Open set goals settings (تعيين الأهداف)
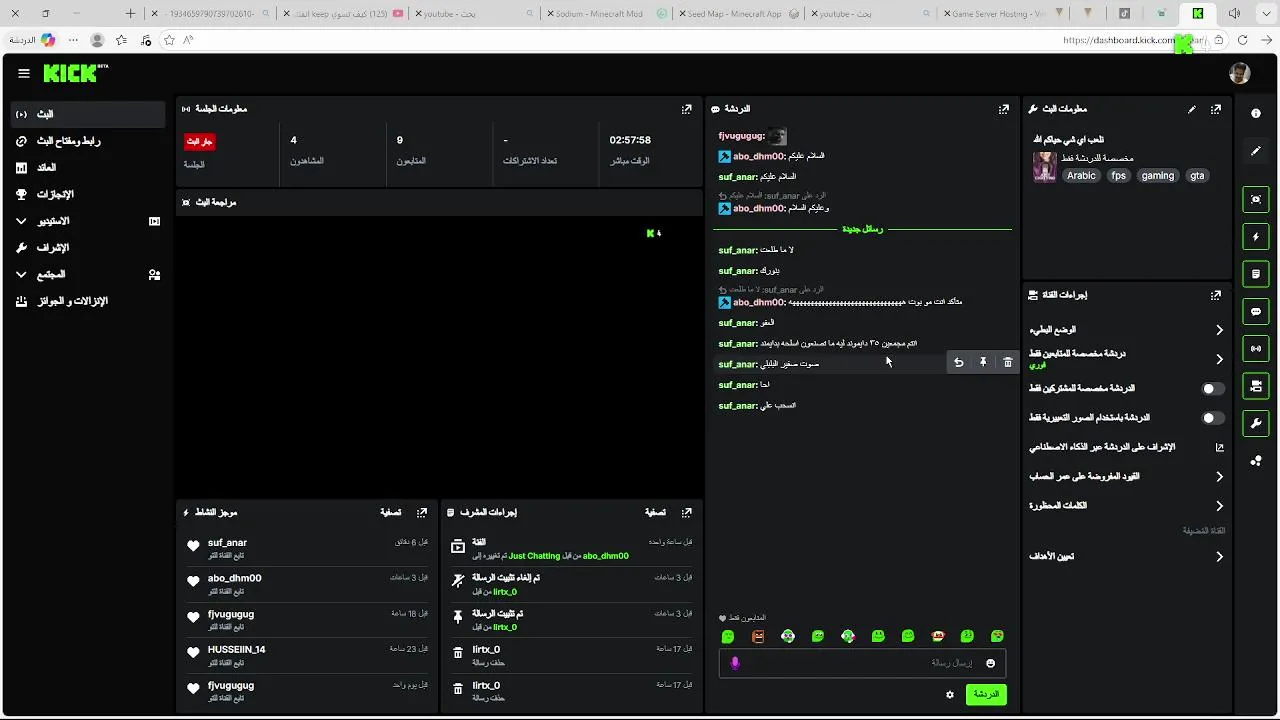Viewport: 1280px width, 720px height. coord(1127,556)
